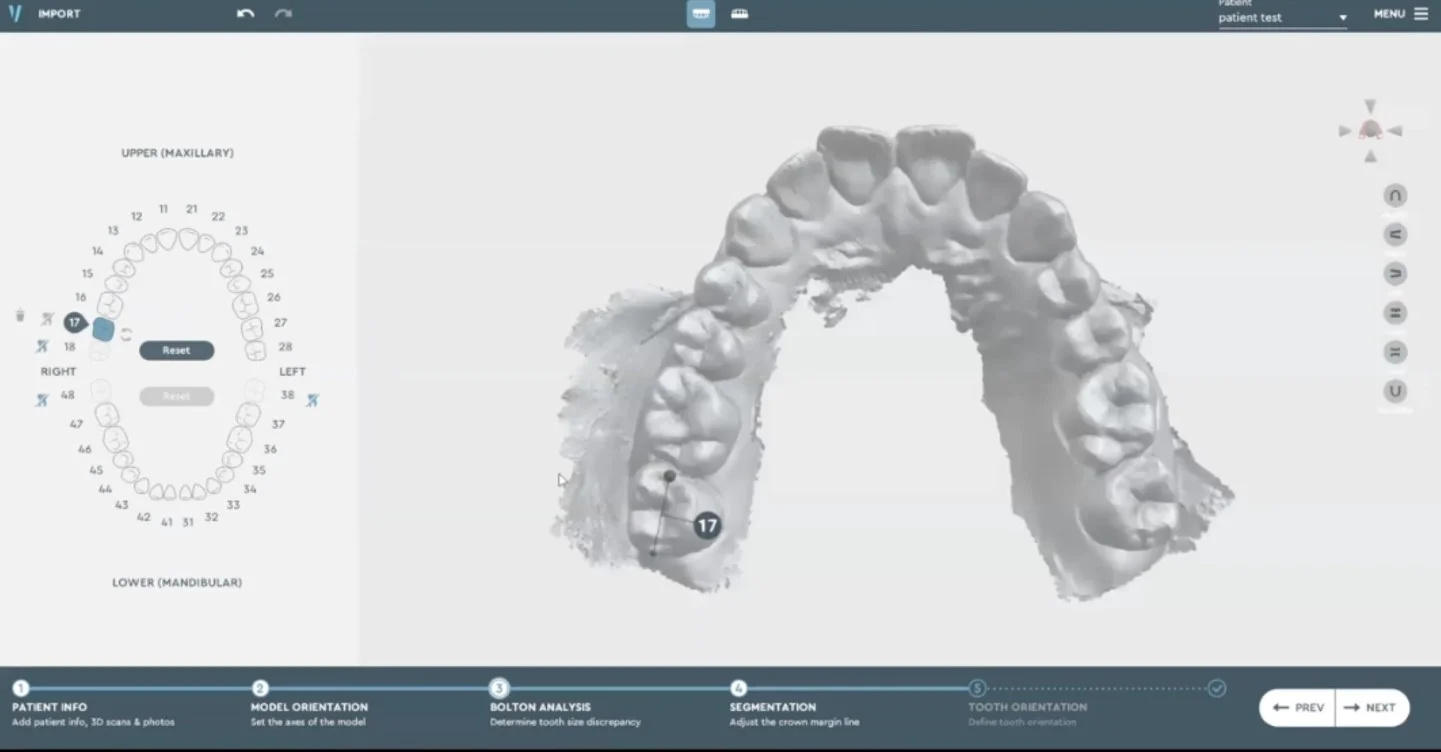Screen dimensions: 1441x752
Task: Select tooth 26 in the dental chart
Action: coord(244,304)
